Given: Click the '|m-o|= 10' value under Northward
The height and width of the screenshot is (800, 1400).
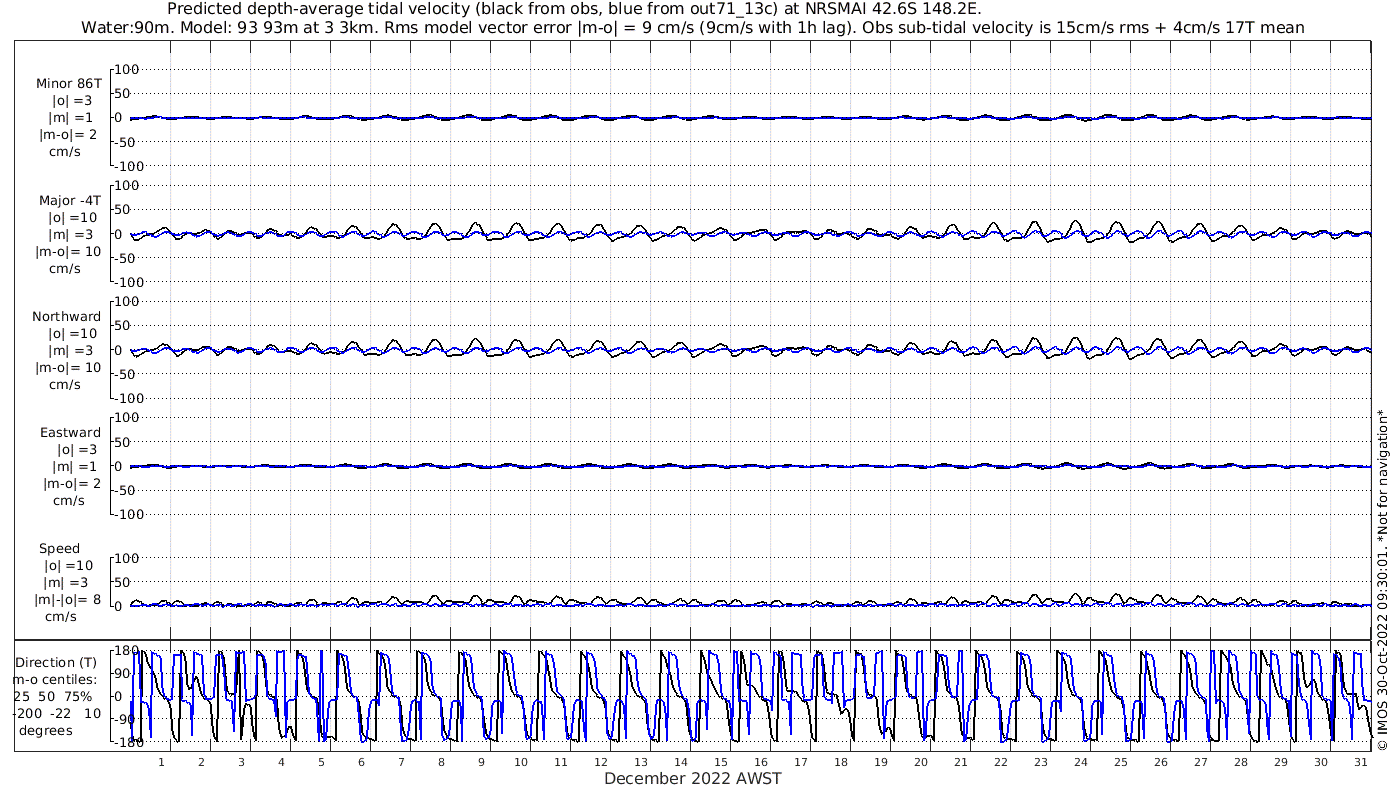Looking at the screenshot, I should tap(69, 368).
